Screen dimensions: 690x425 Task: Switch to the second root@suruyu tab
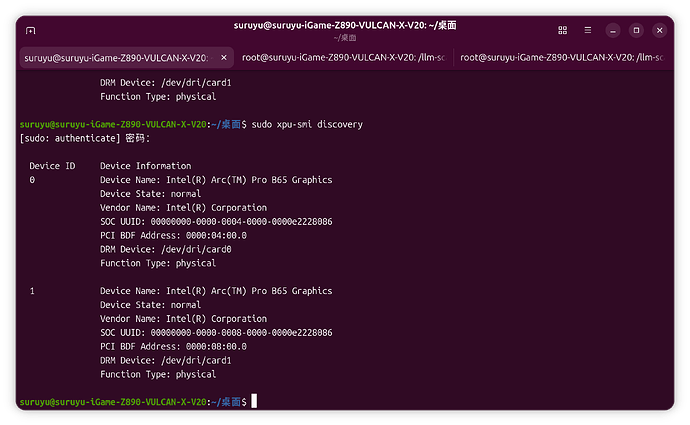[x=343, y=58]
